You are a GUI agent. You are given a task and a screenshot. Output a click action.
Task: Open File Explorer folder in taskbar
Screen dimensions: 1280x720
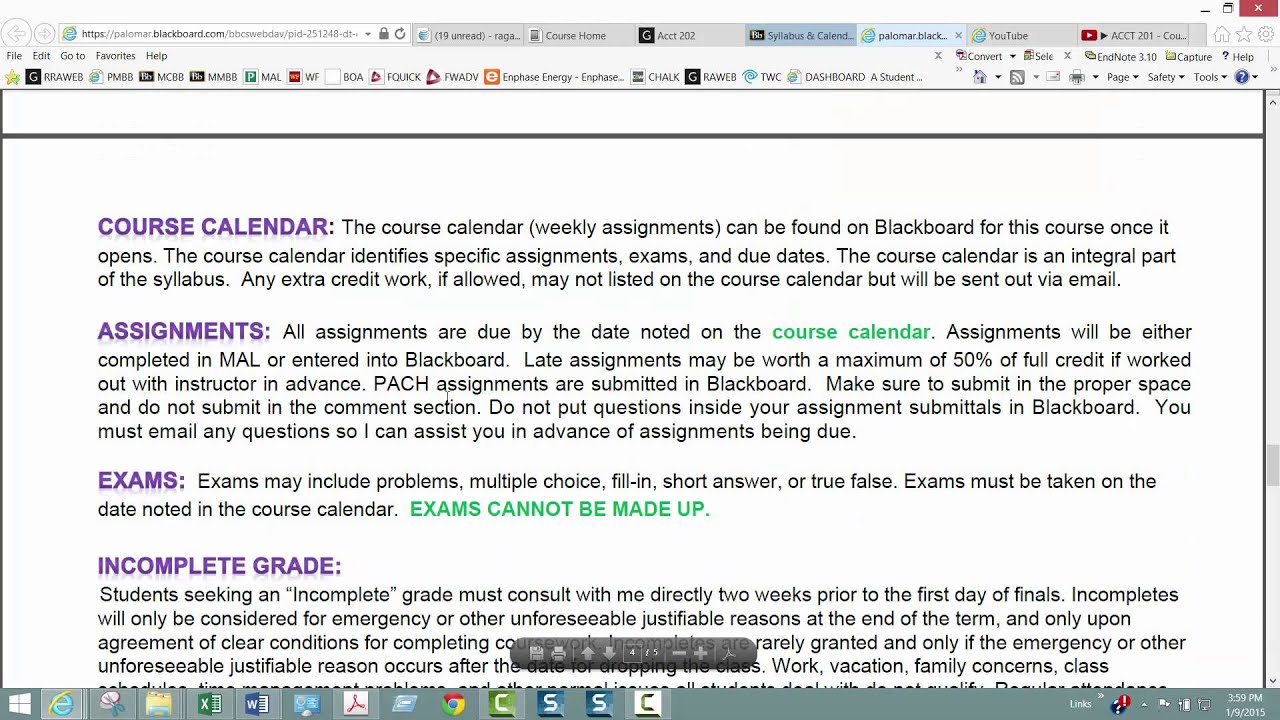[x=159, y=704]
